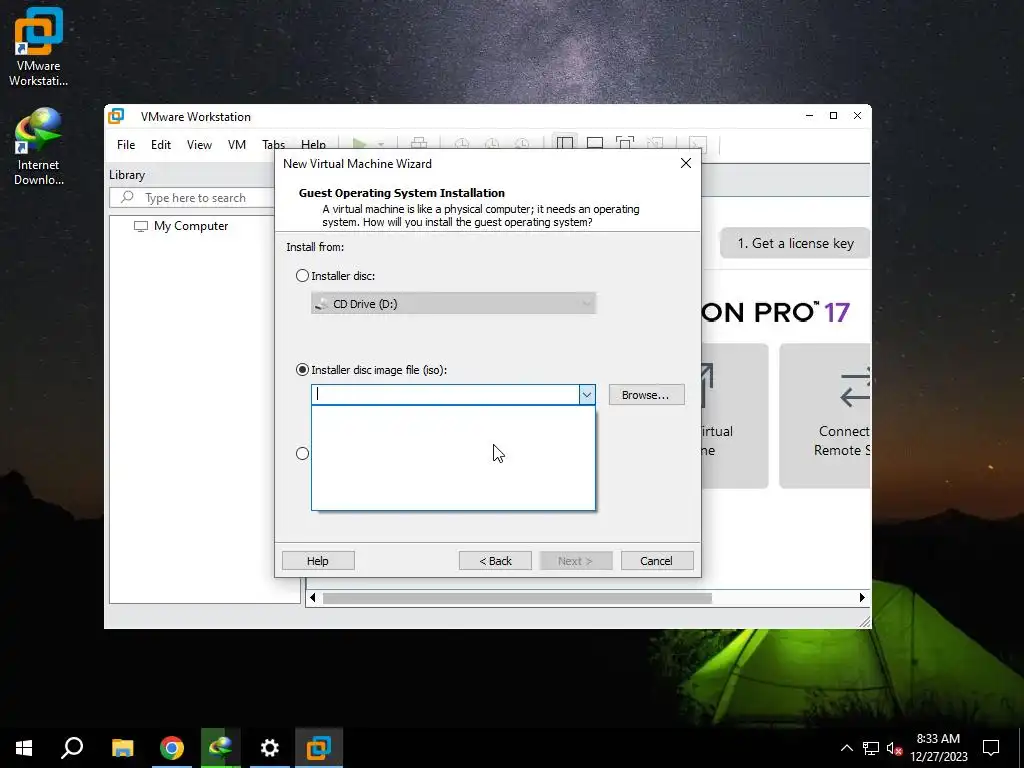This screenshot has width=1024, height=768.
Task: Cancel the New Virtual Machine Wizard
Action: [656, 561]
